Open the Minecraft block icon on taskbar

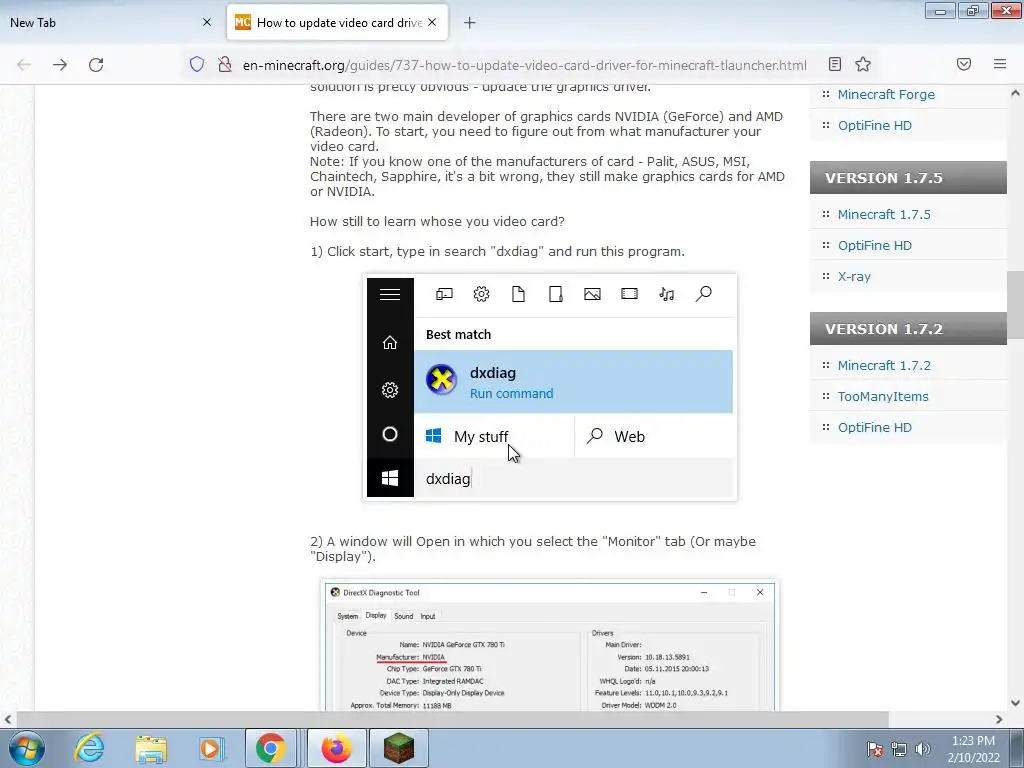click(398, 748)
